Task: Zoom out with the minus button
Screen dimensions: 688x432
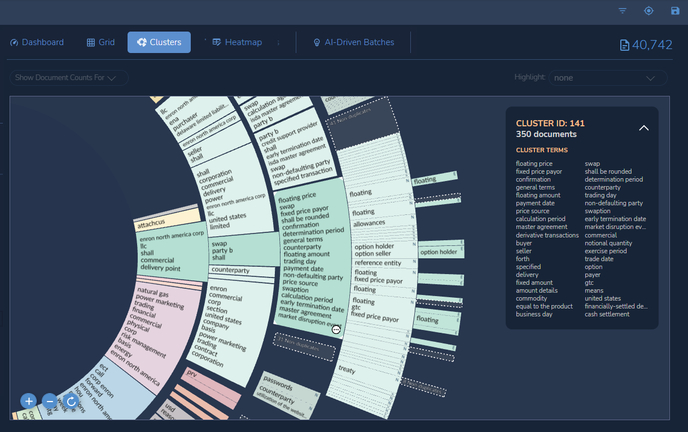Action: [x=50, y=401]
